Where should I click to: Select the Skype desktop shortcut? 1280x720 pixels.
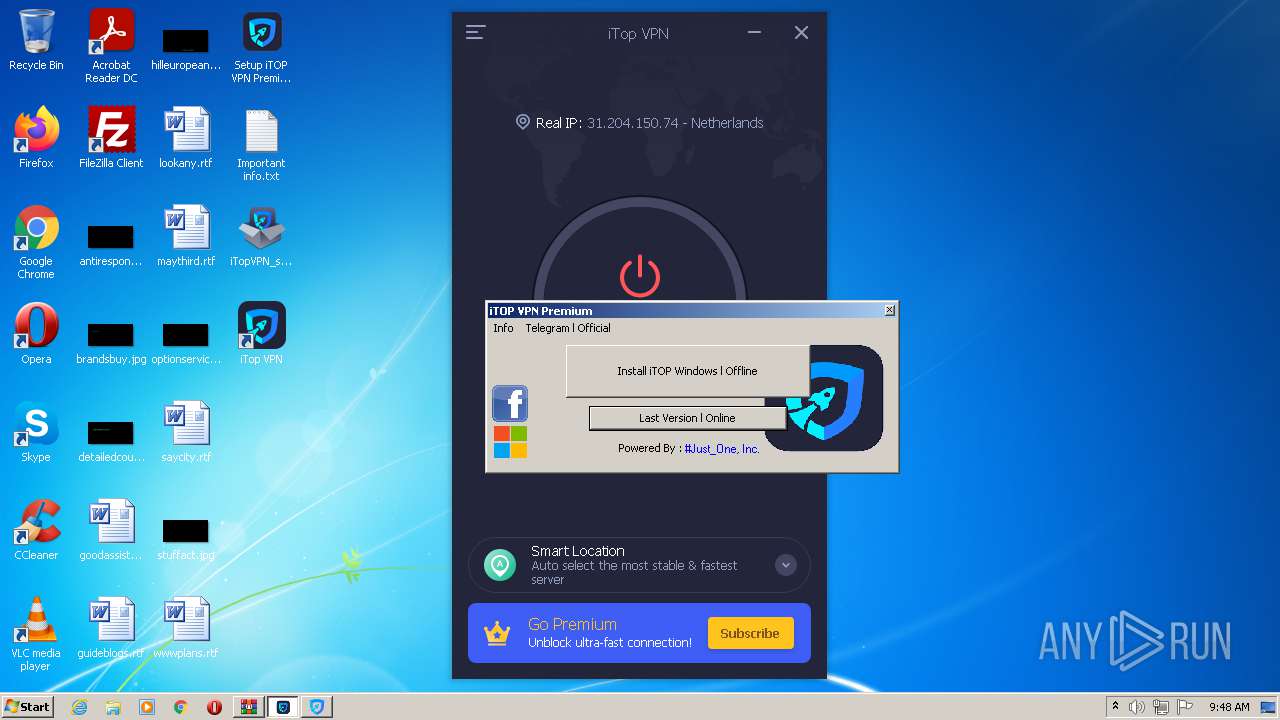tap(36, 432)
